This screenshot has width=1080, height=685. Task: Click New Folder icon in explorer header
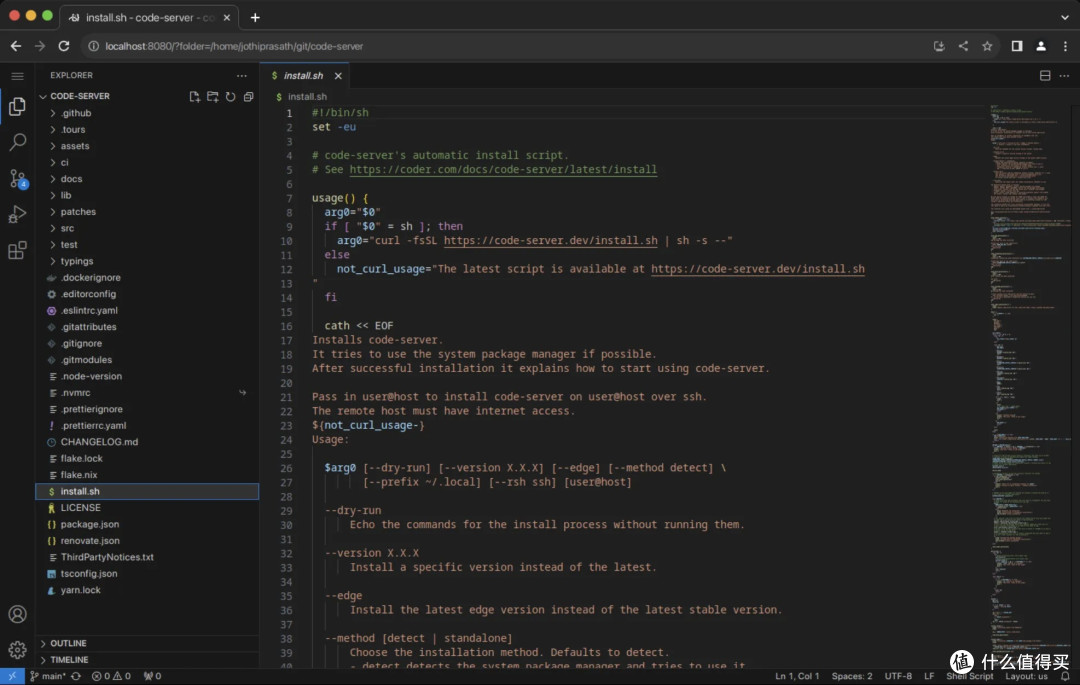tap(213, 96)
